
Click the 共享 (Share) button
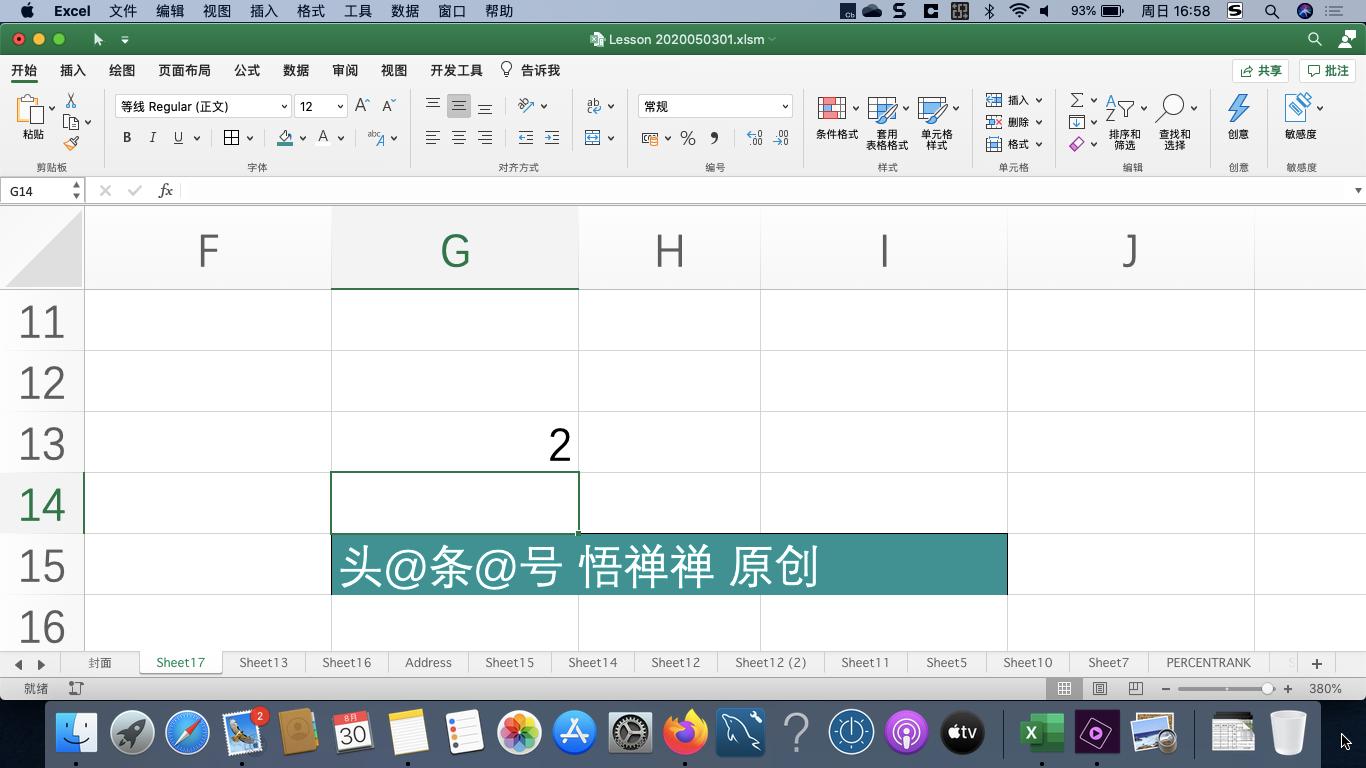[1260, 70]
